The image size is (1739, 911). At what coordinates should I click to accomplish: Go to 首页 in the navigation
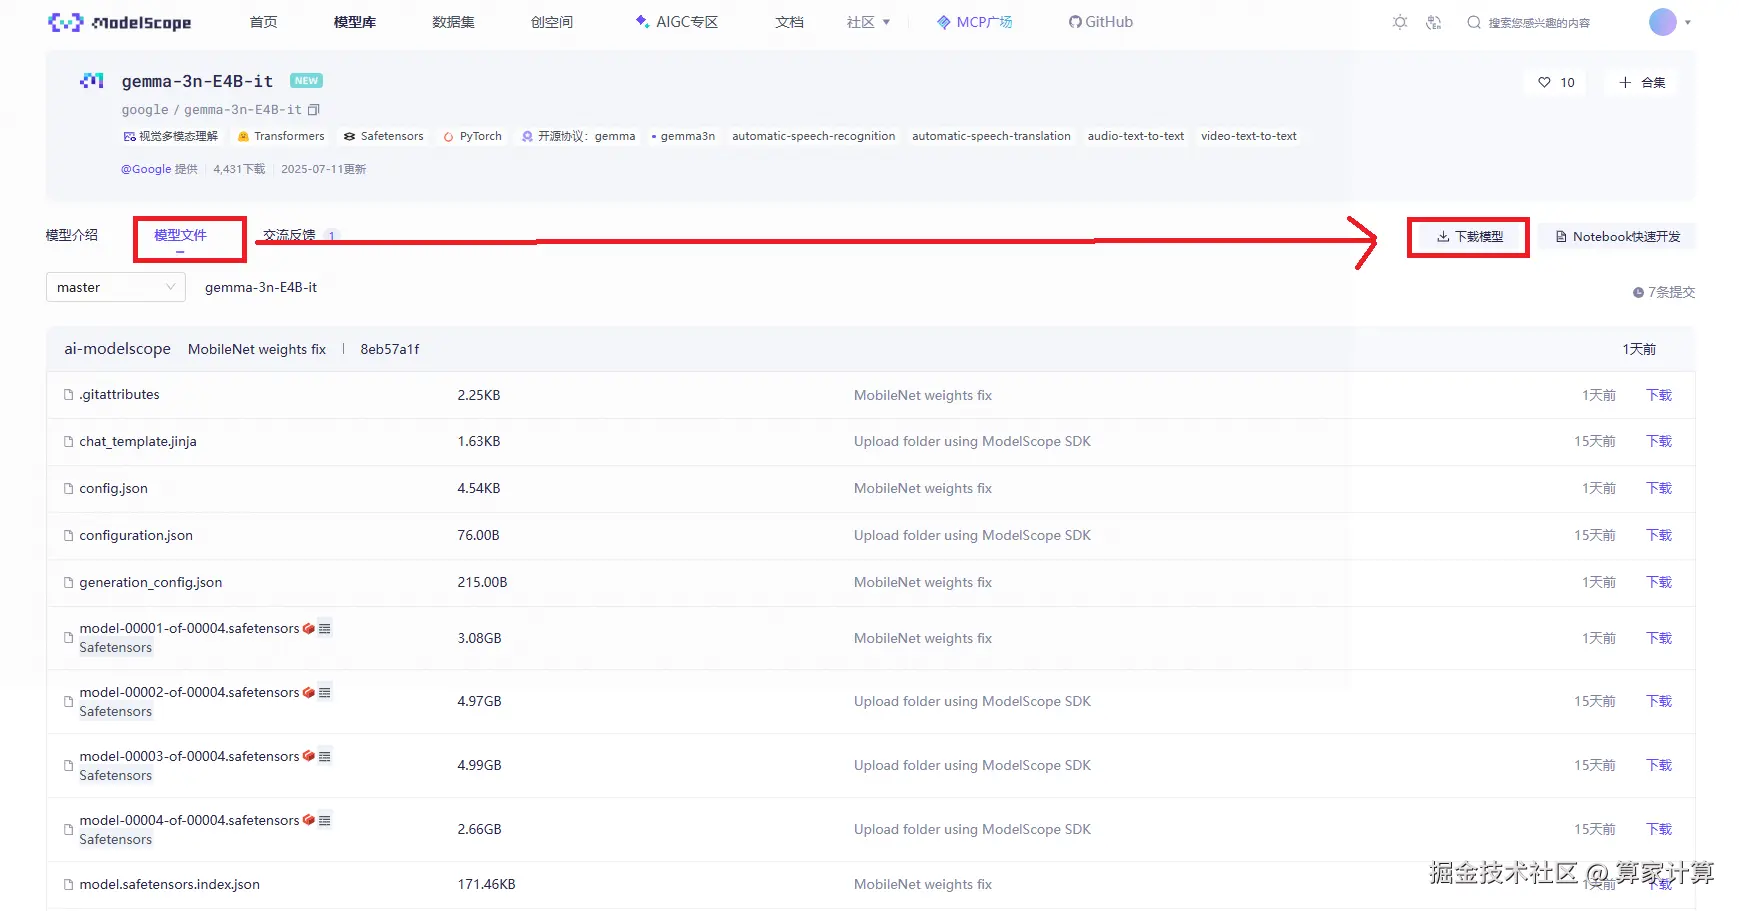tap(263, 22)
